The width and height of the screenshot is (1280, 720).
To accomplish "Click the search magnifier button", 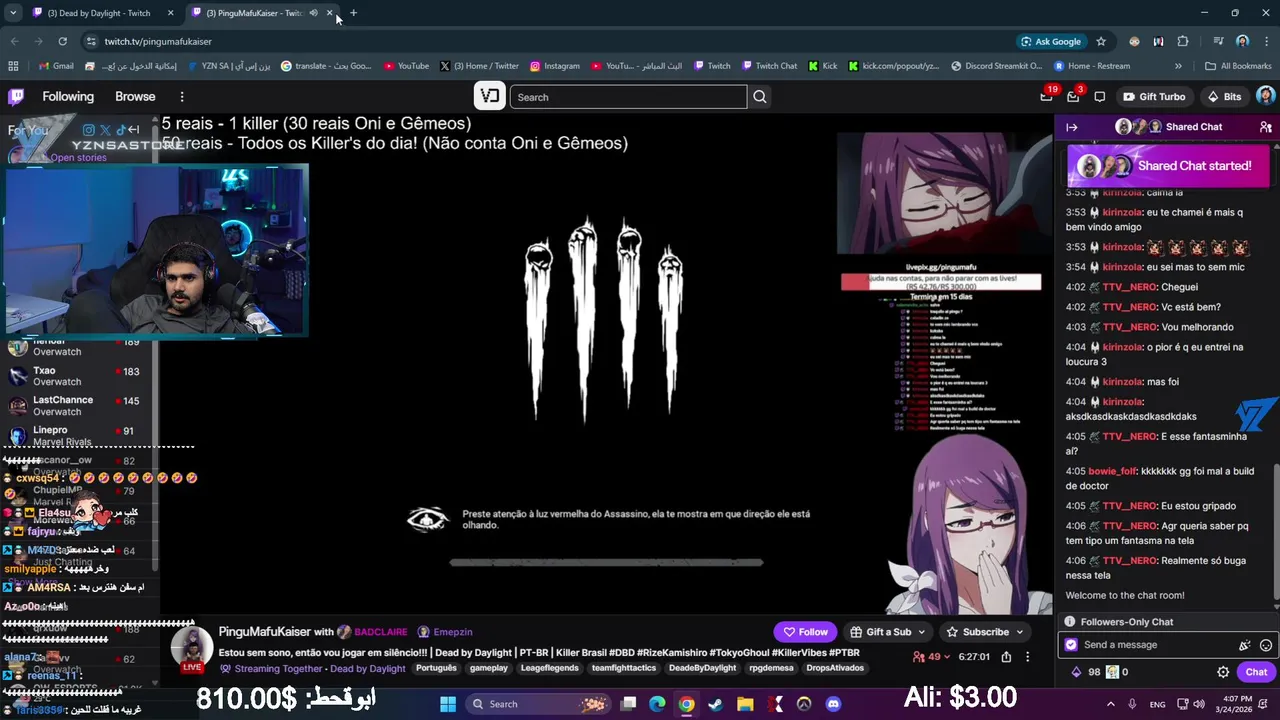I will pyautogui.click(x=760, y=97).
